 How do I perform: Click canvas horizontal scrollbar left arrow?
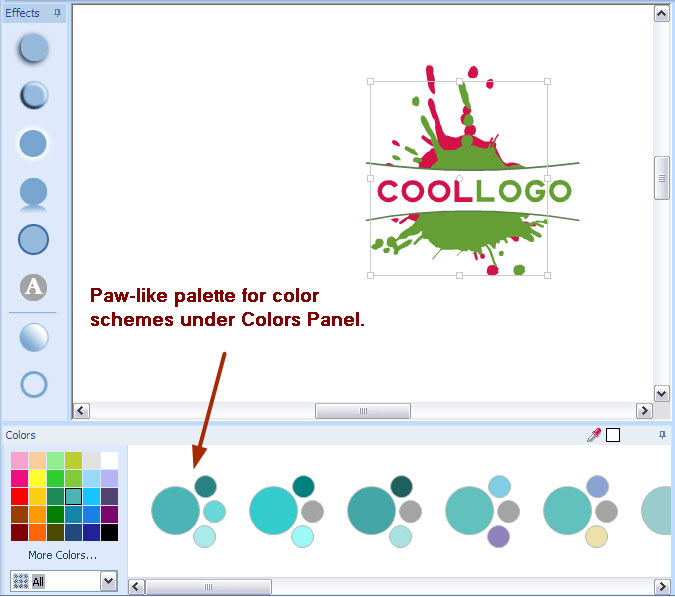(81, 411)
